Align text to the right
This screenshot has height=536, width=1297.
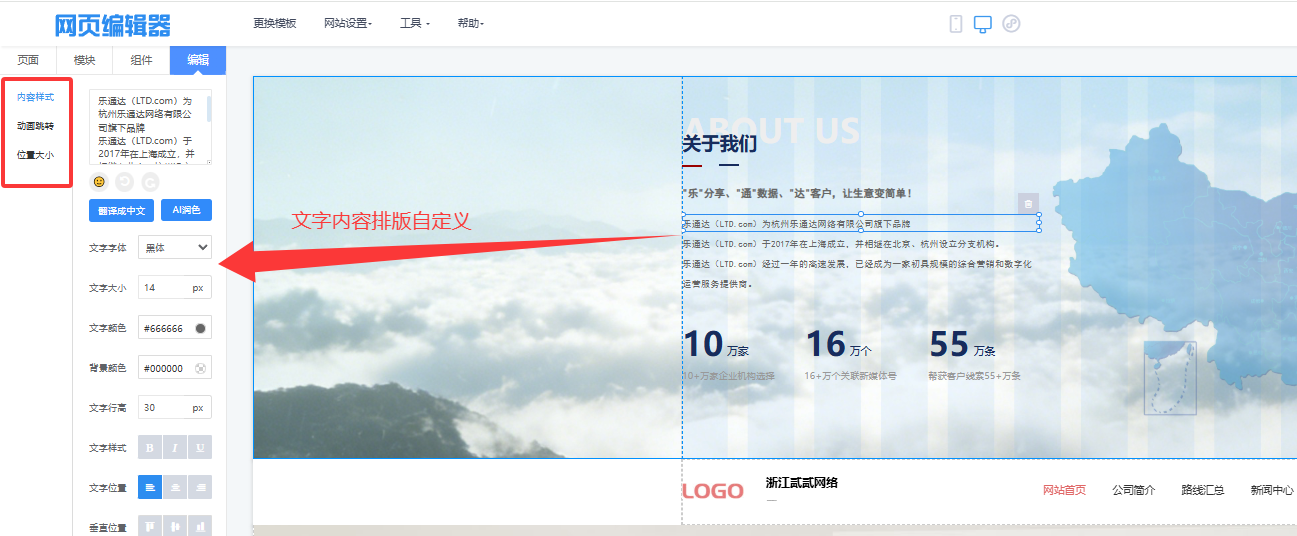click(200, 488)
